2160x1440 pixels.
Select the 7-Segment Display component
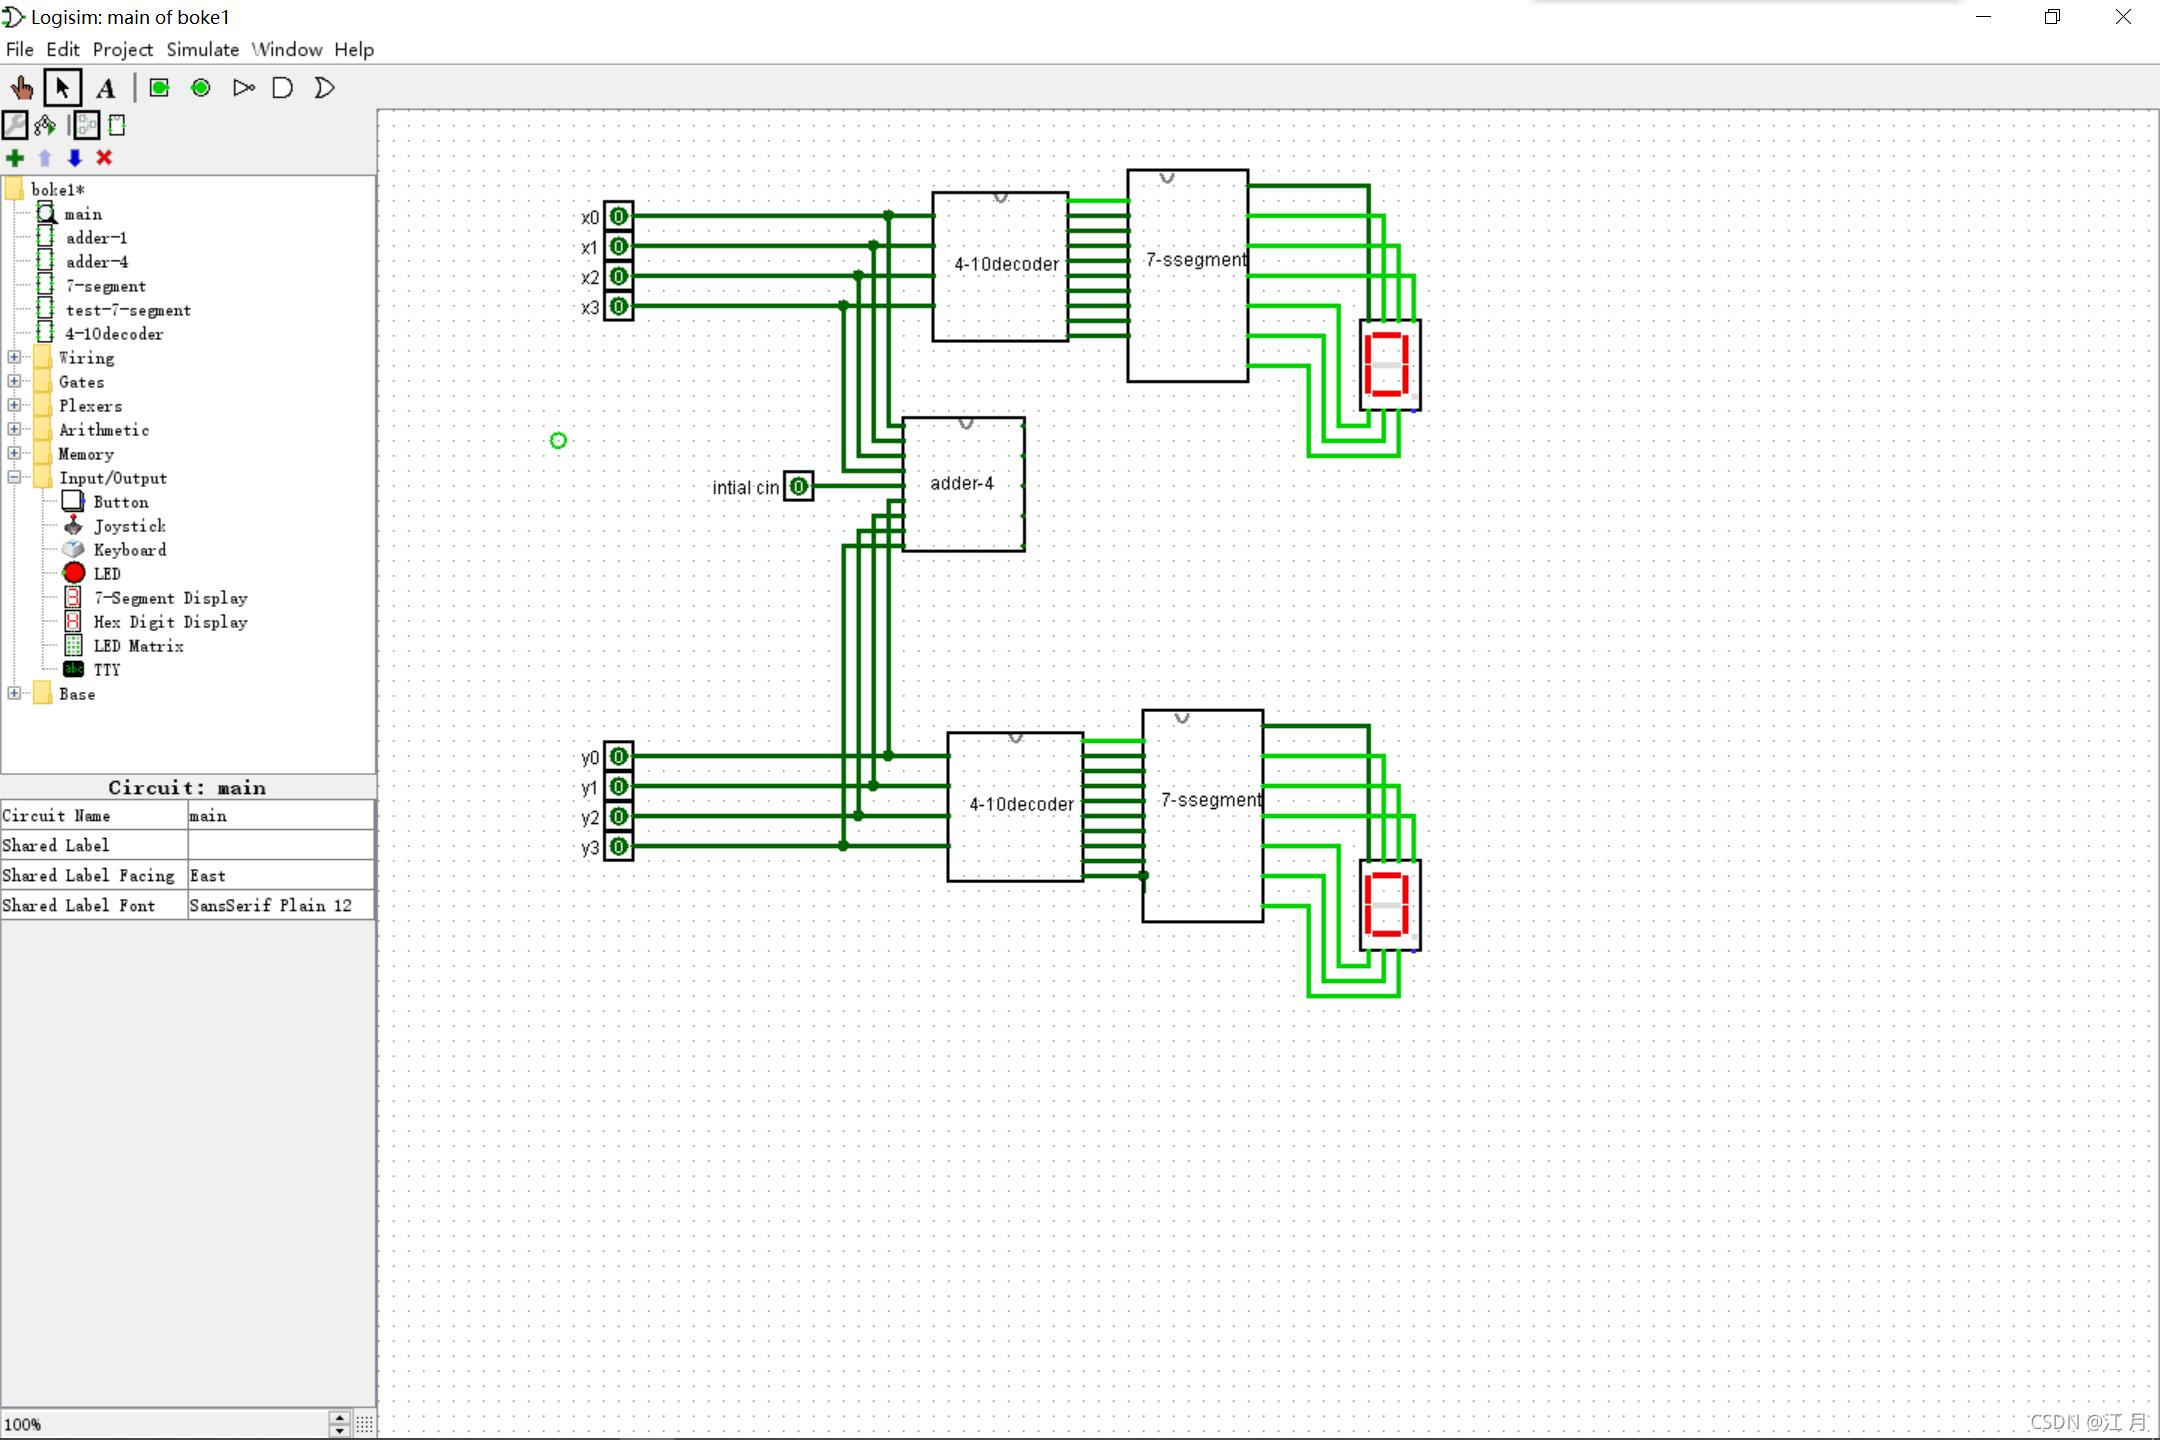pos(170,598)
